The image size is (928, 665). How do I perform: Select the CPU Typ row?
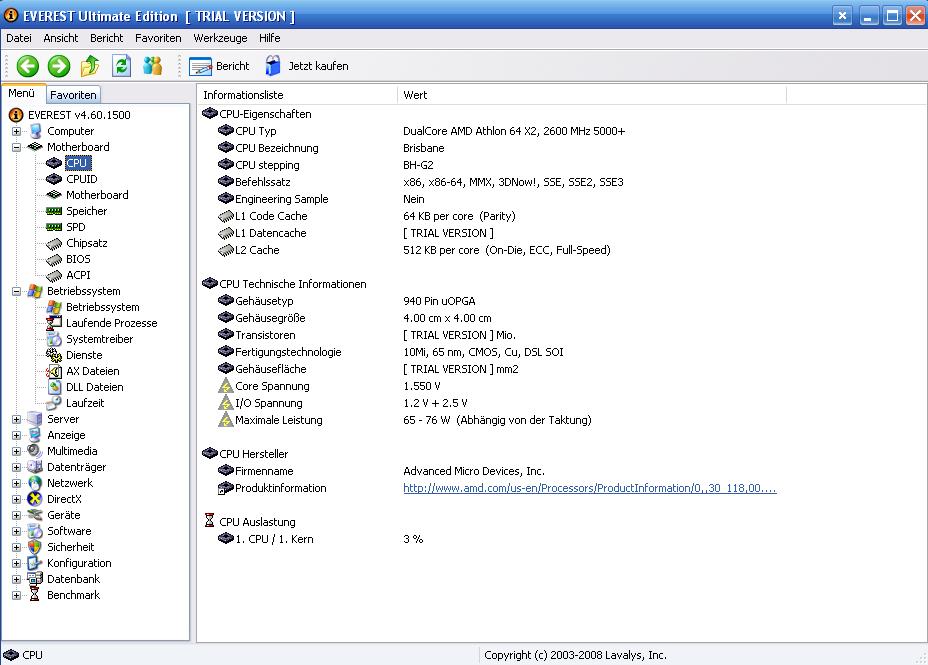tap(421, 131)
